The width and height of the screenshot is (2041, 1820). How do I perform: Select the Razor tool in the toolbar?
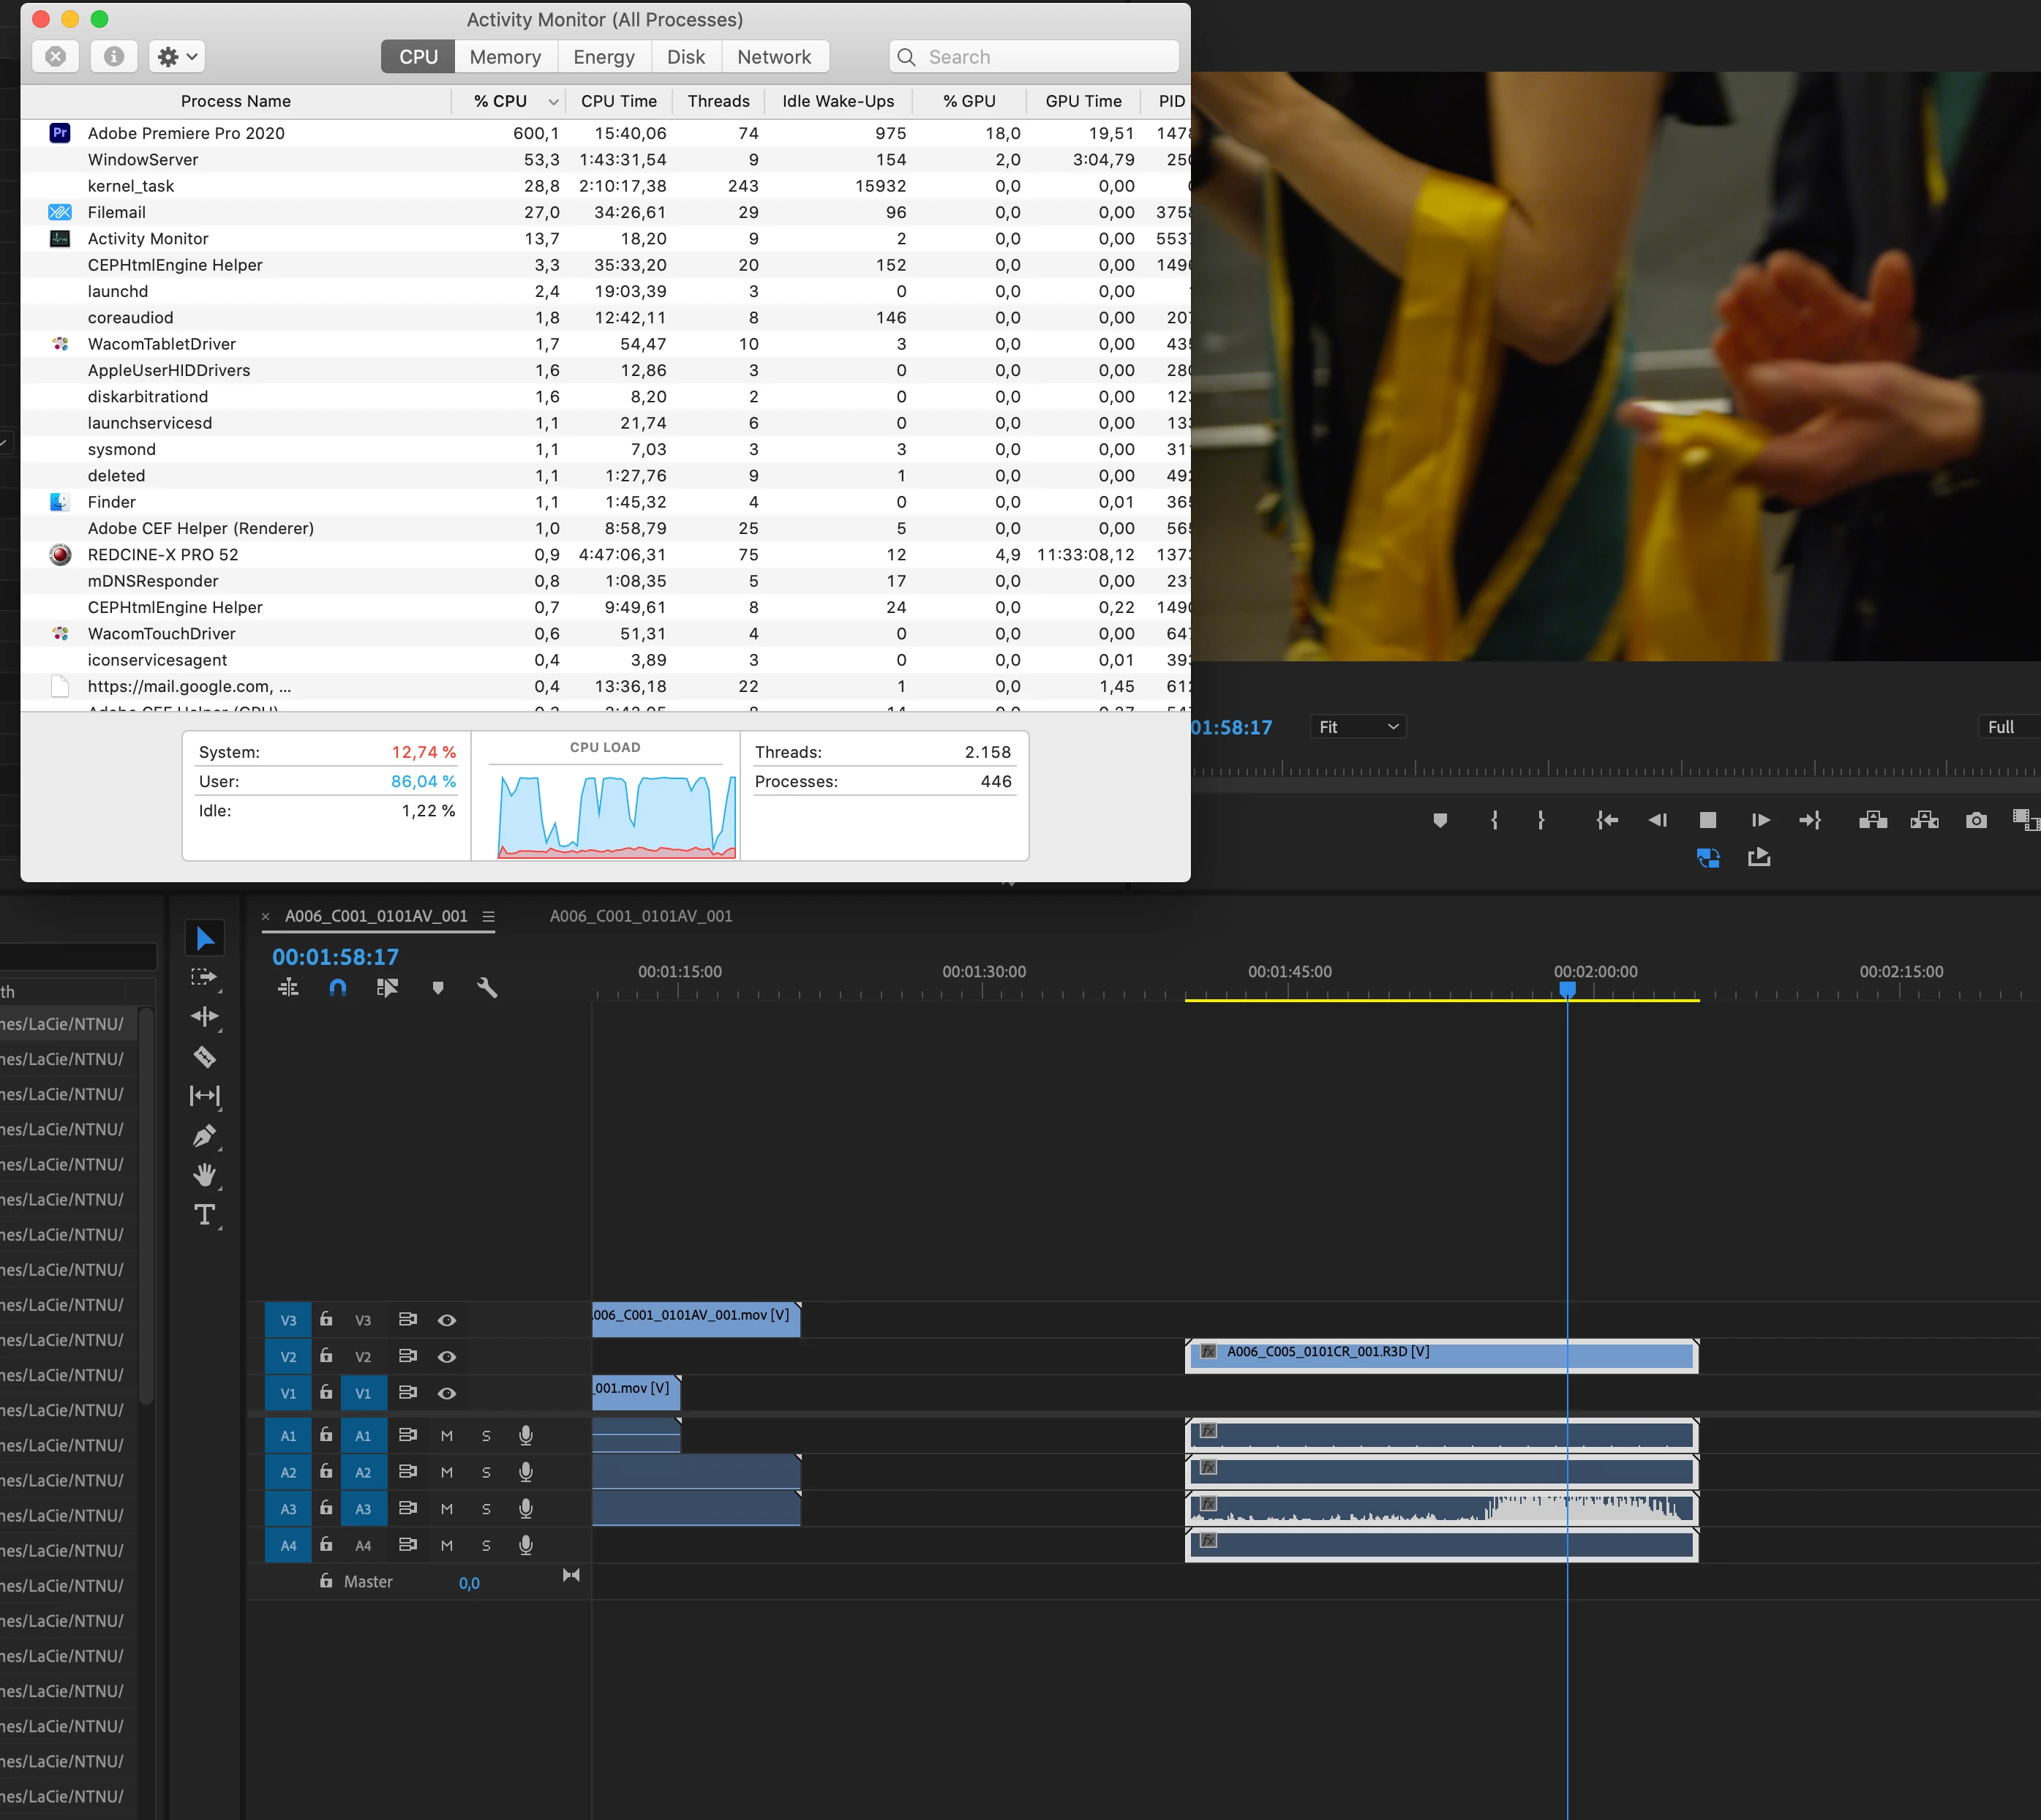click(205, 1056)
